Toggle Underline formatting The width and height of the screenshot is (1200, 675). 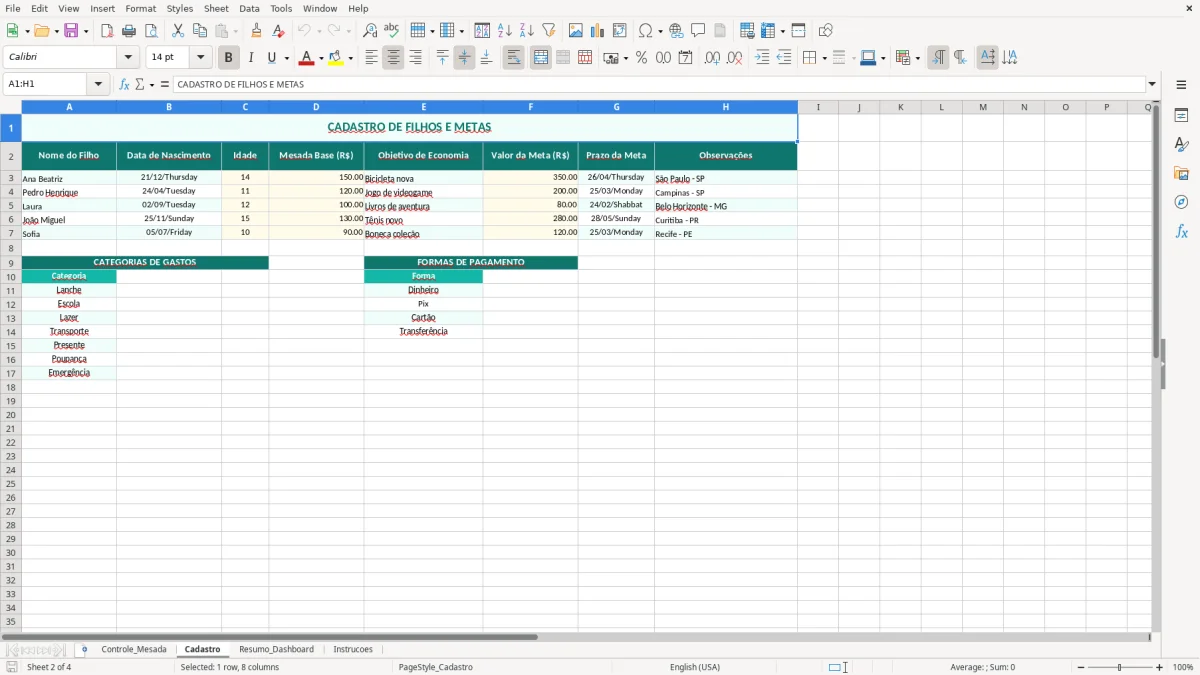tap(271, 58)
